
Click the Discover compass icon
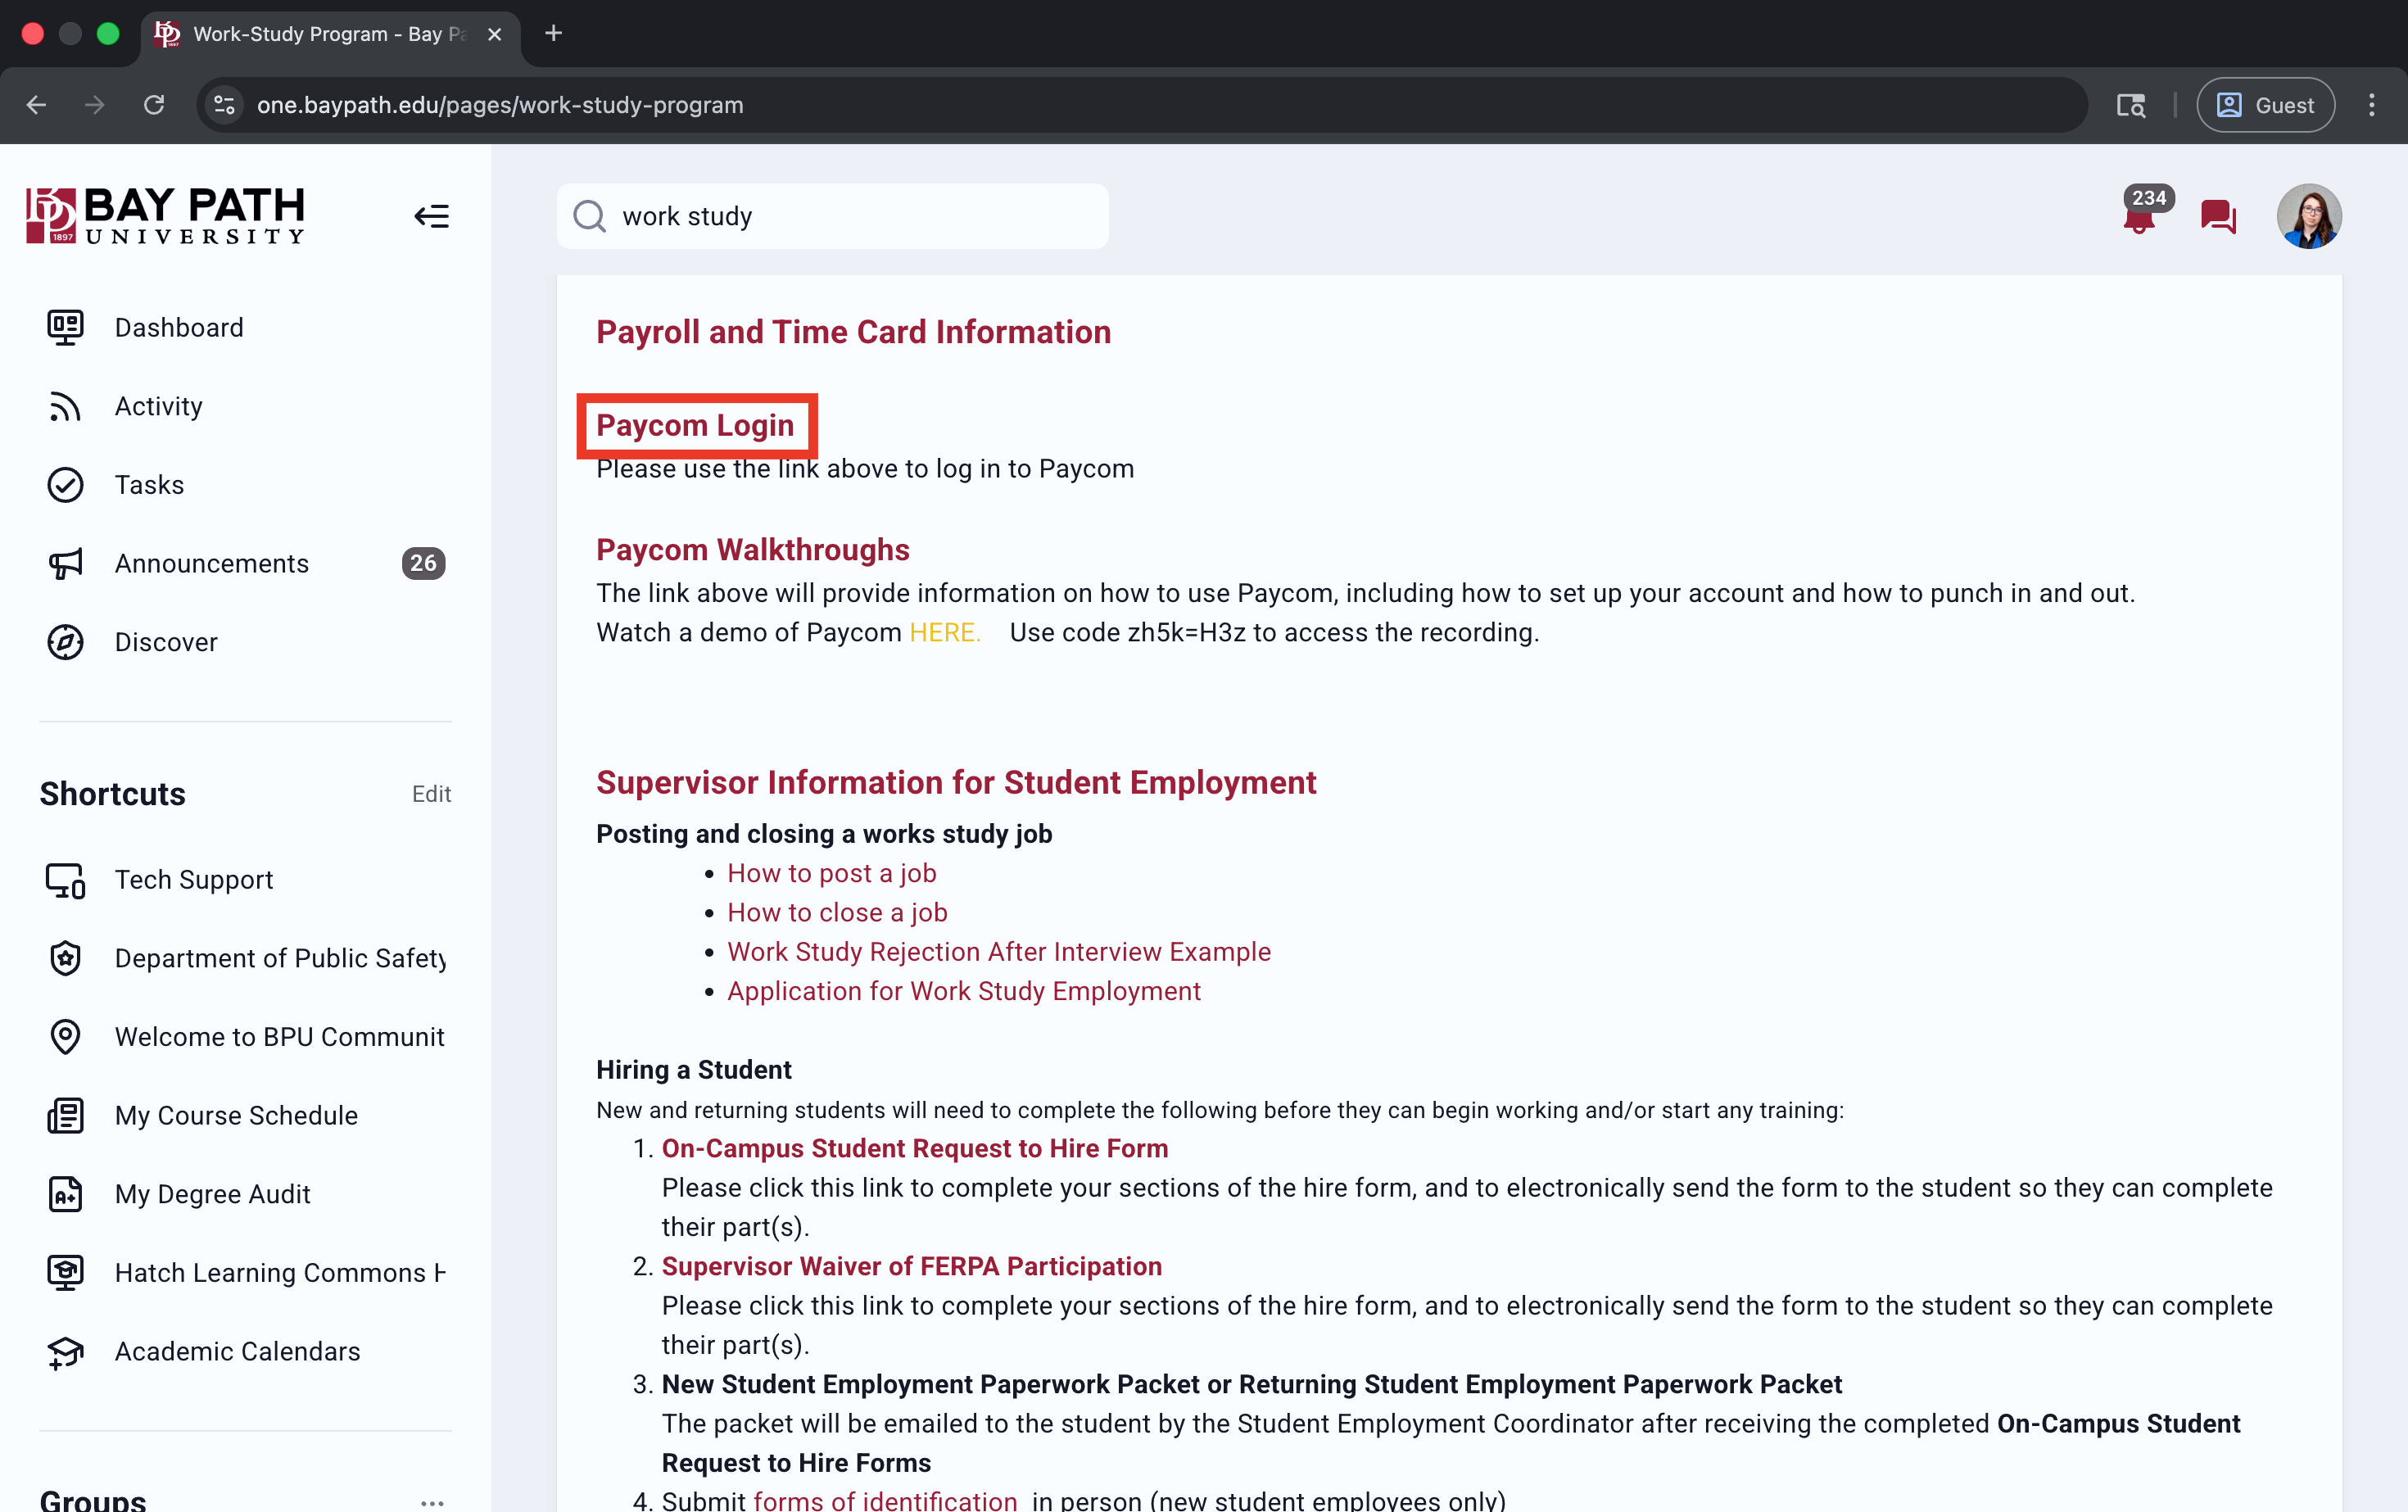coord(65,642)
